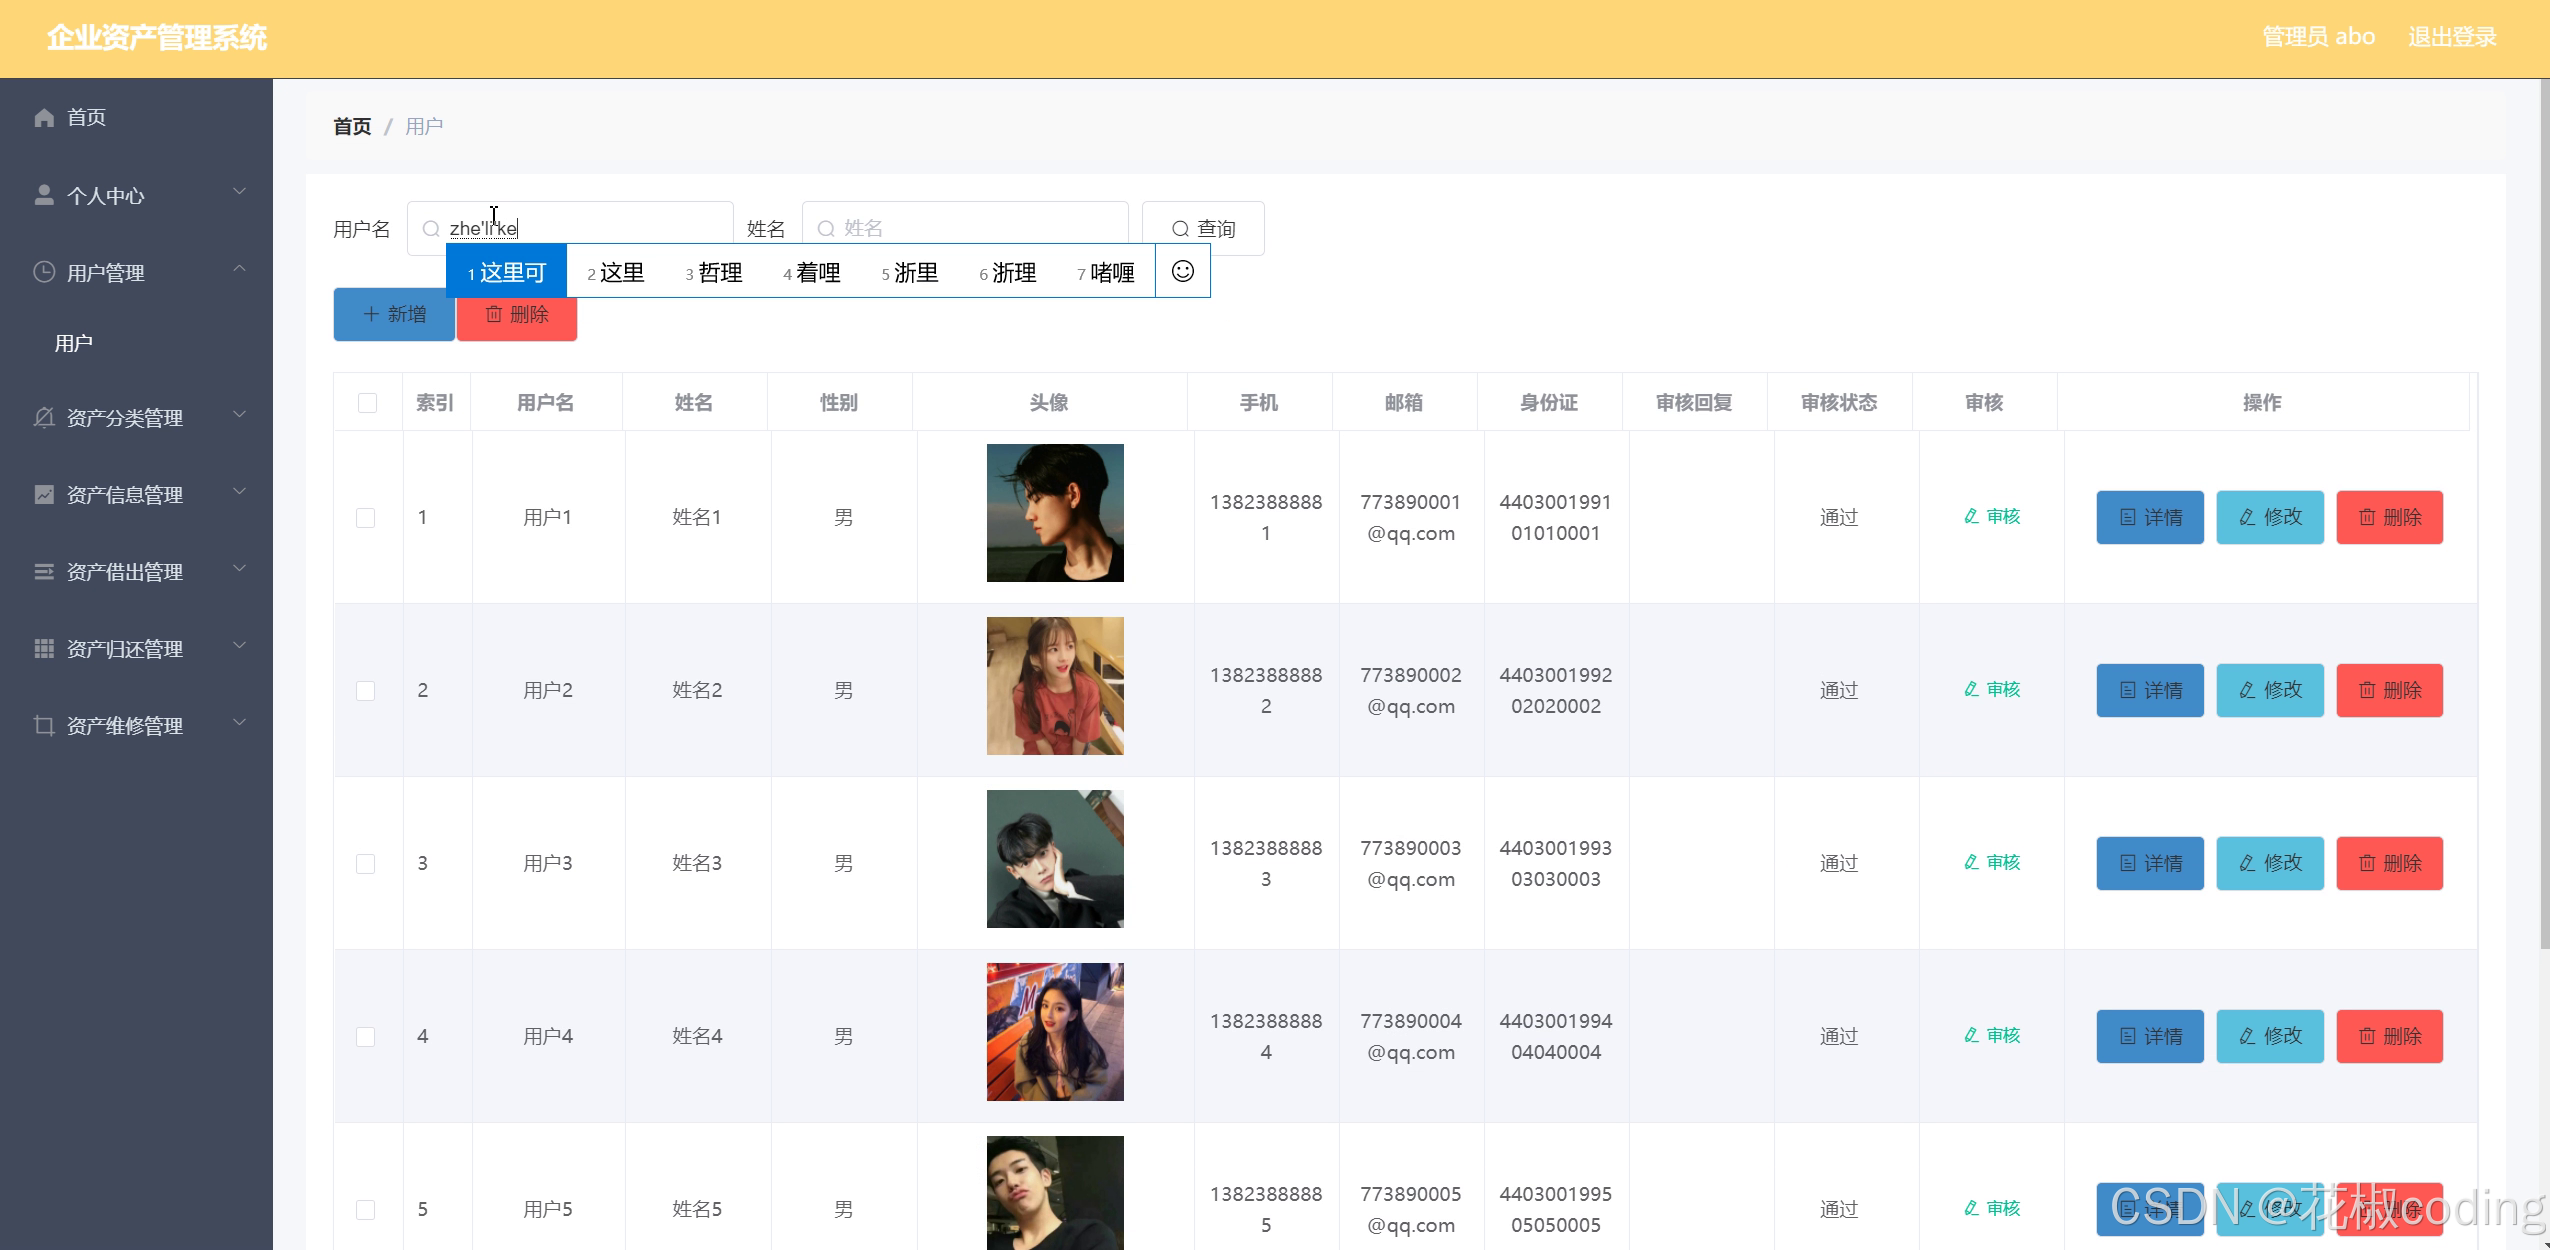Viewport: 2550px width, 1250px height.
Task: Click the clock icon beside 用户管理
Action: click(44, 272)
